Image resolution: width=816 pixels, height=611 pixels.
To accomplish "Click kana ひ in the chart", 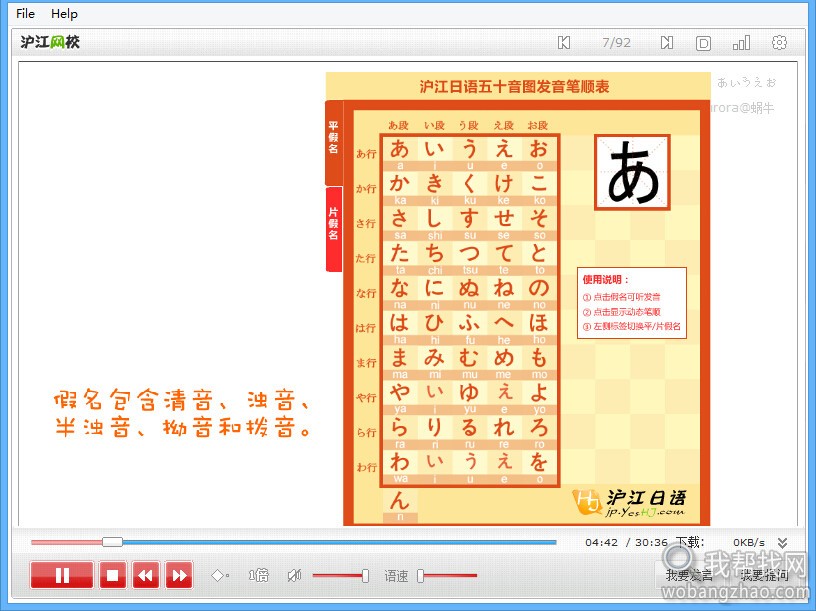I will (435, 323).
